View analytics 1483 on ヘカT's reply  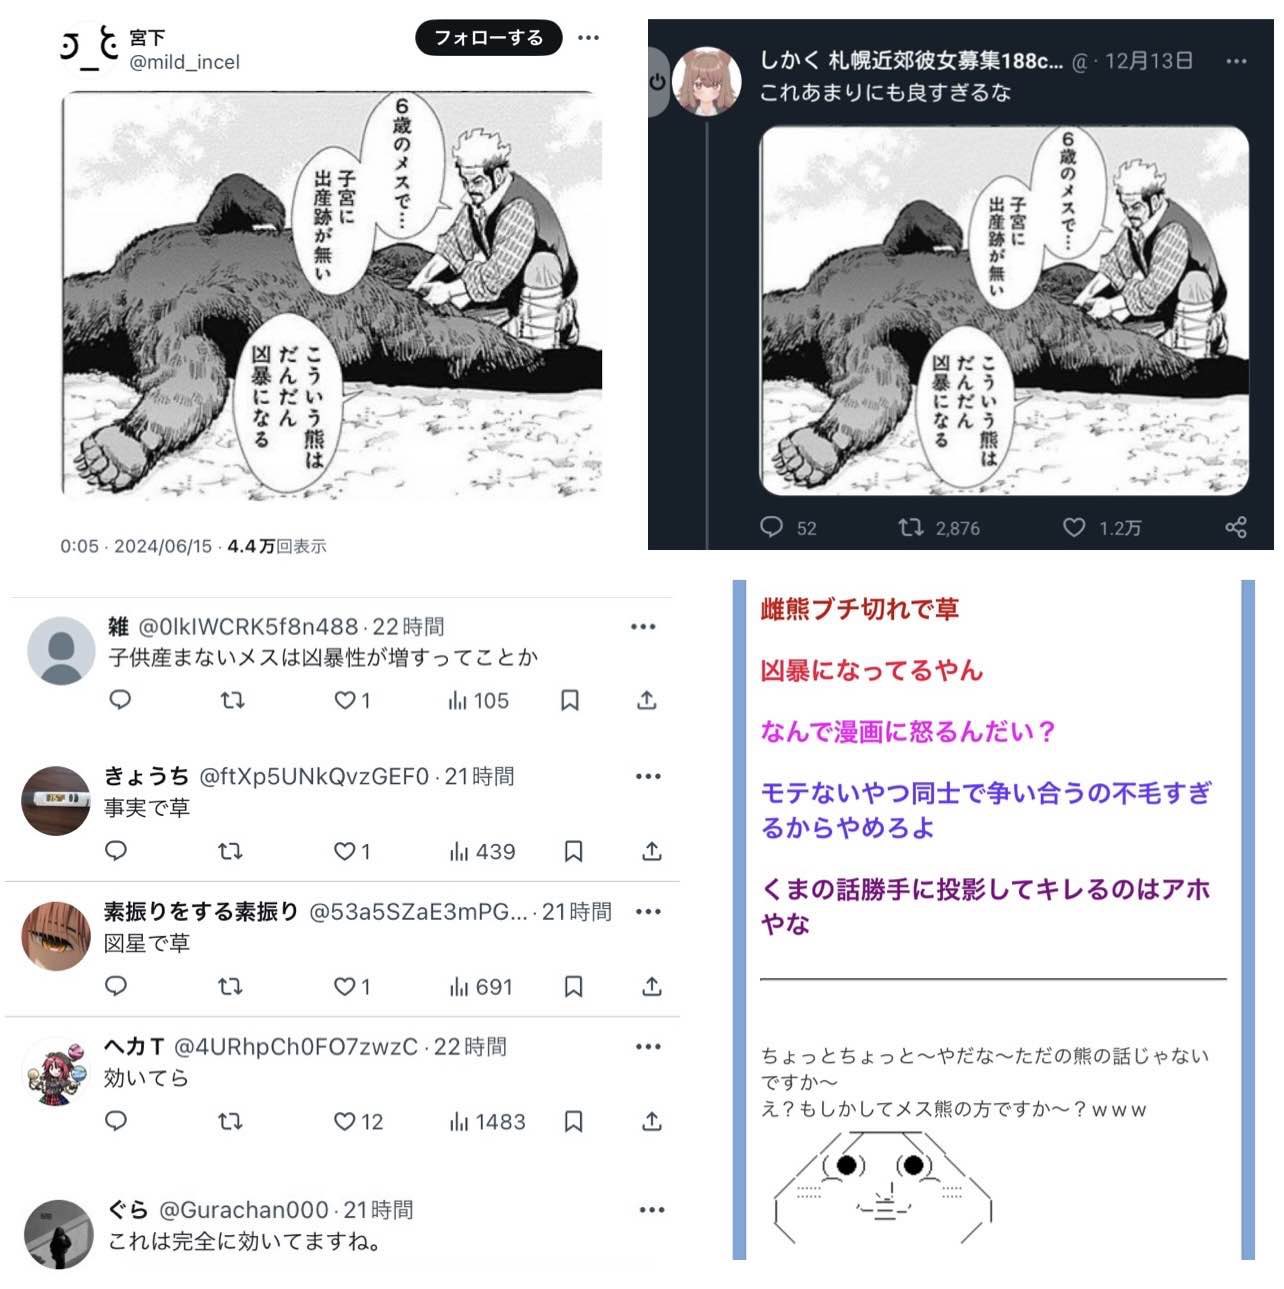pyautogui.click(x=487, y=1122)
